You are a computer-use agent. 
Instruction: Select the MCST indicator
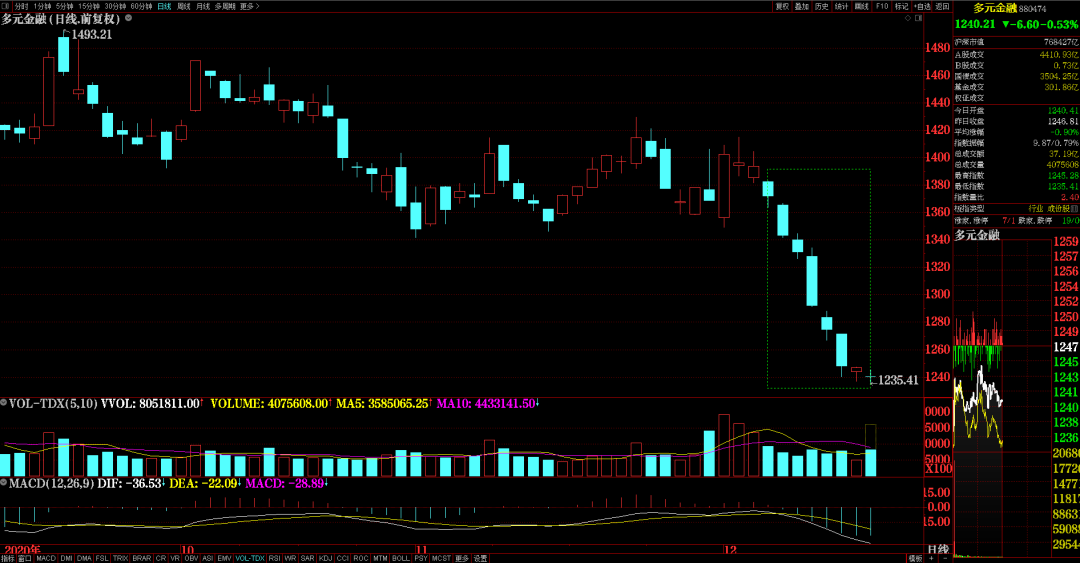coord(441,558)
